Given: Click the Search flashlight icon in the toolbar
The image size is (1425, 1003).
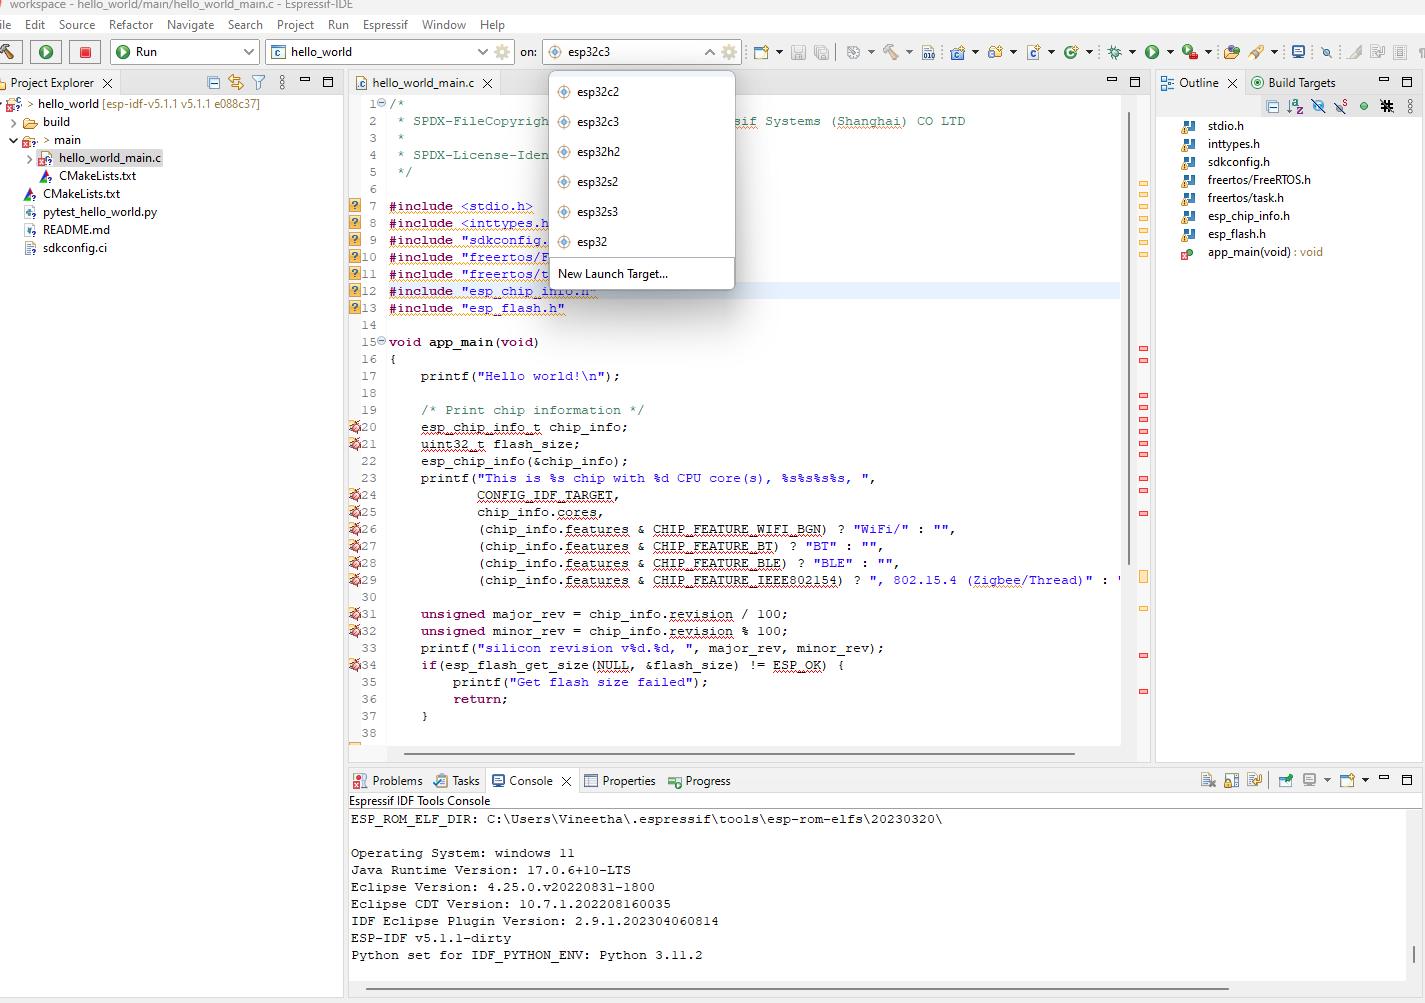Looking at the screenshot, I should pyautogui.click(x=1257, y=52).
